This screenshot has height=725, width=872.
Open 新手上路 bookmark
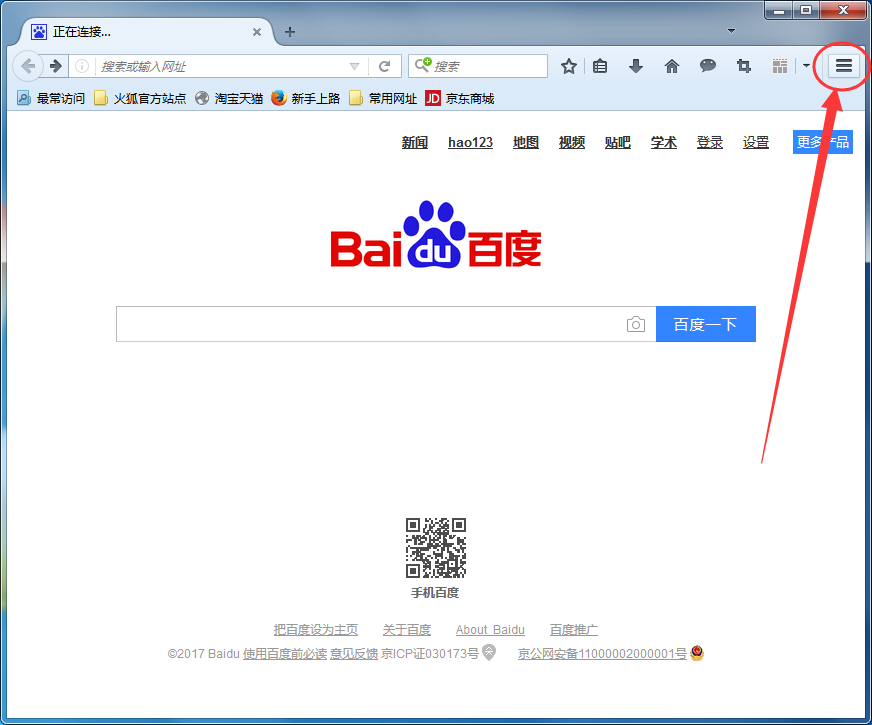[305, 98]
